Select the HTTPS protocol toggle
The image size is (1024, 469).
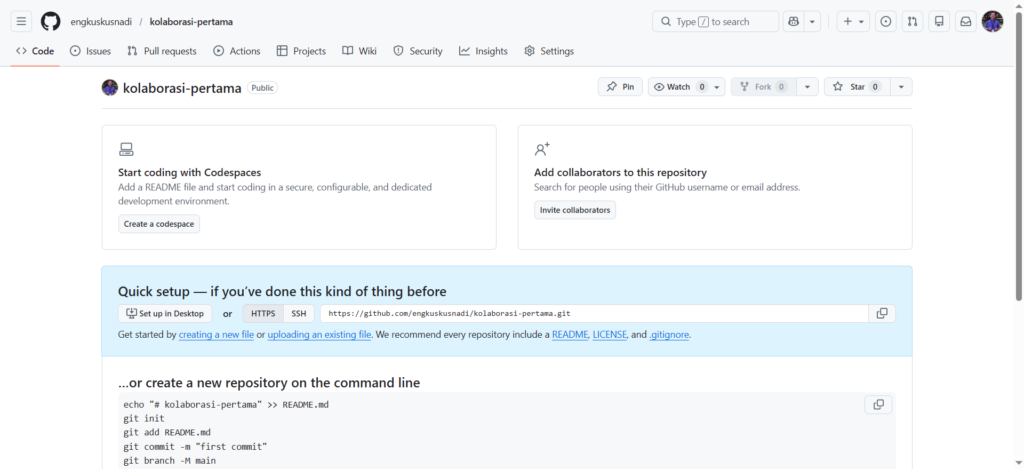click(x=263, y=313)
